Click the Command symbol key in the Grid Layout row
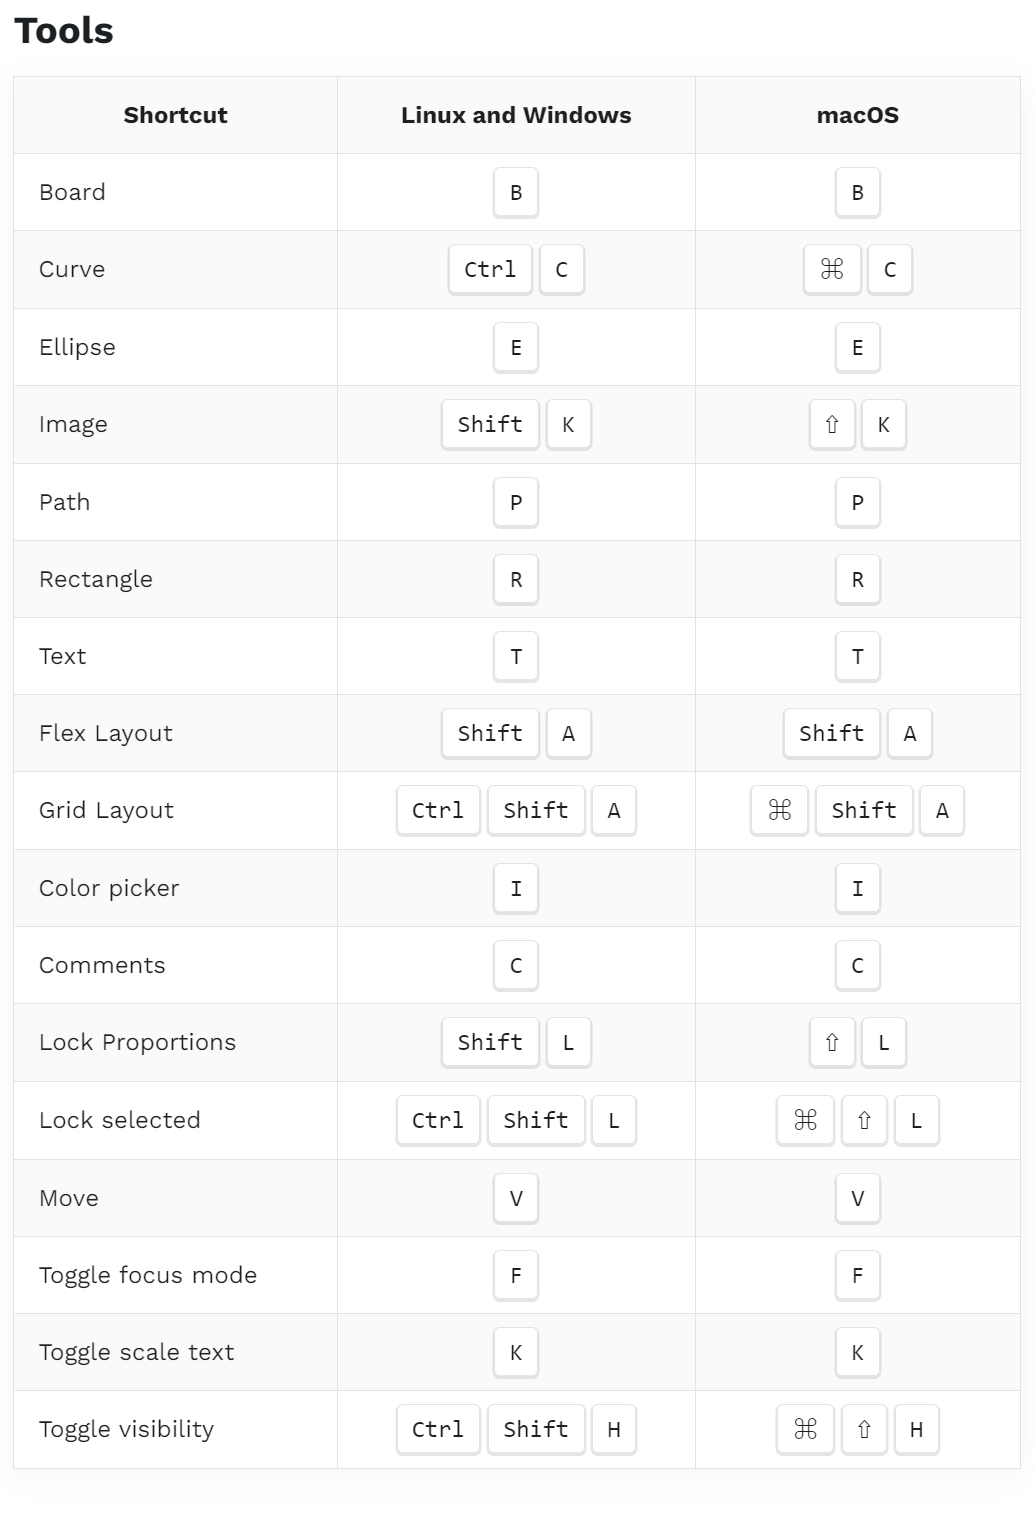 [x=780, y=810]
